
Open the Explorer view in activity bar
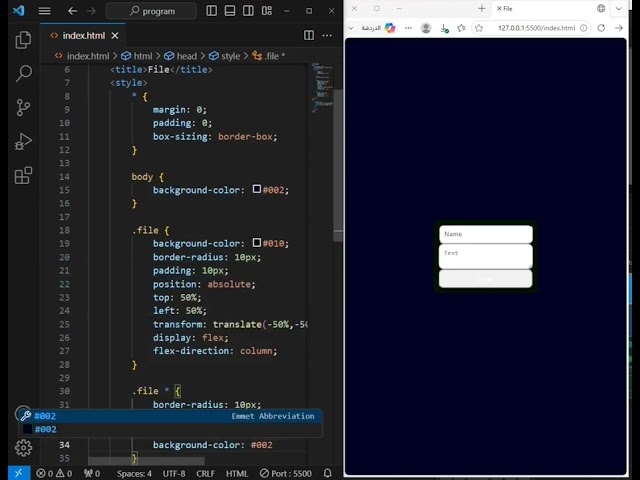(x=23, y=40)
